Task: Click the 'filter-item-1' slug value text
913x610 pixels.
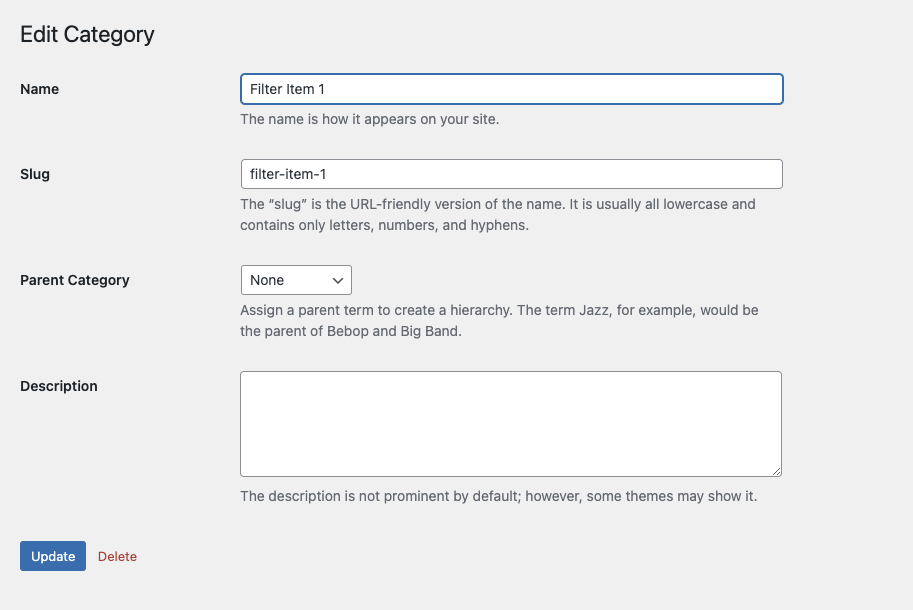Action: 288,174
